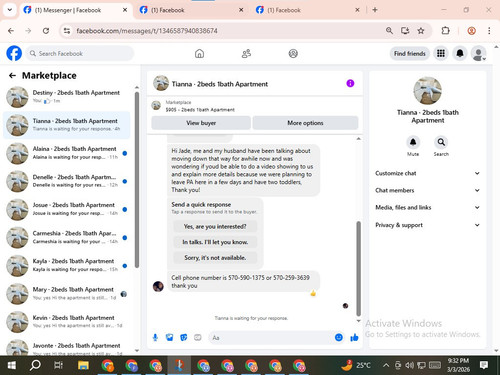Open Task View on the taskbar

pyautogui.click(x=58, y=365)
